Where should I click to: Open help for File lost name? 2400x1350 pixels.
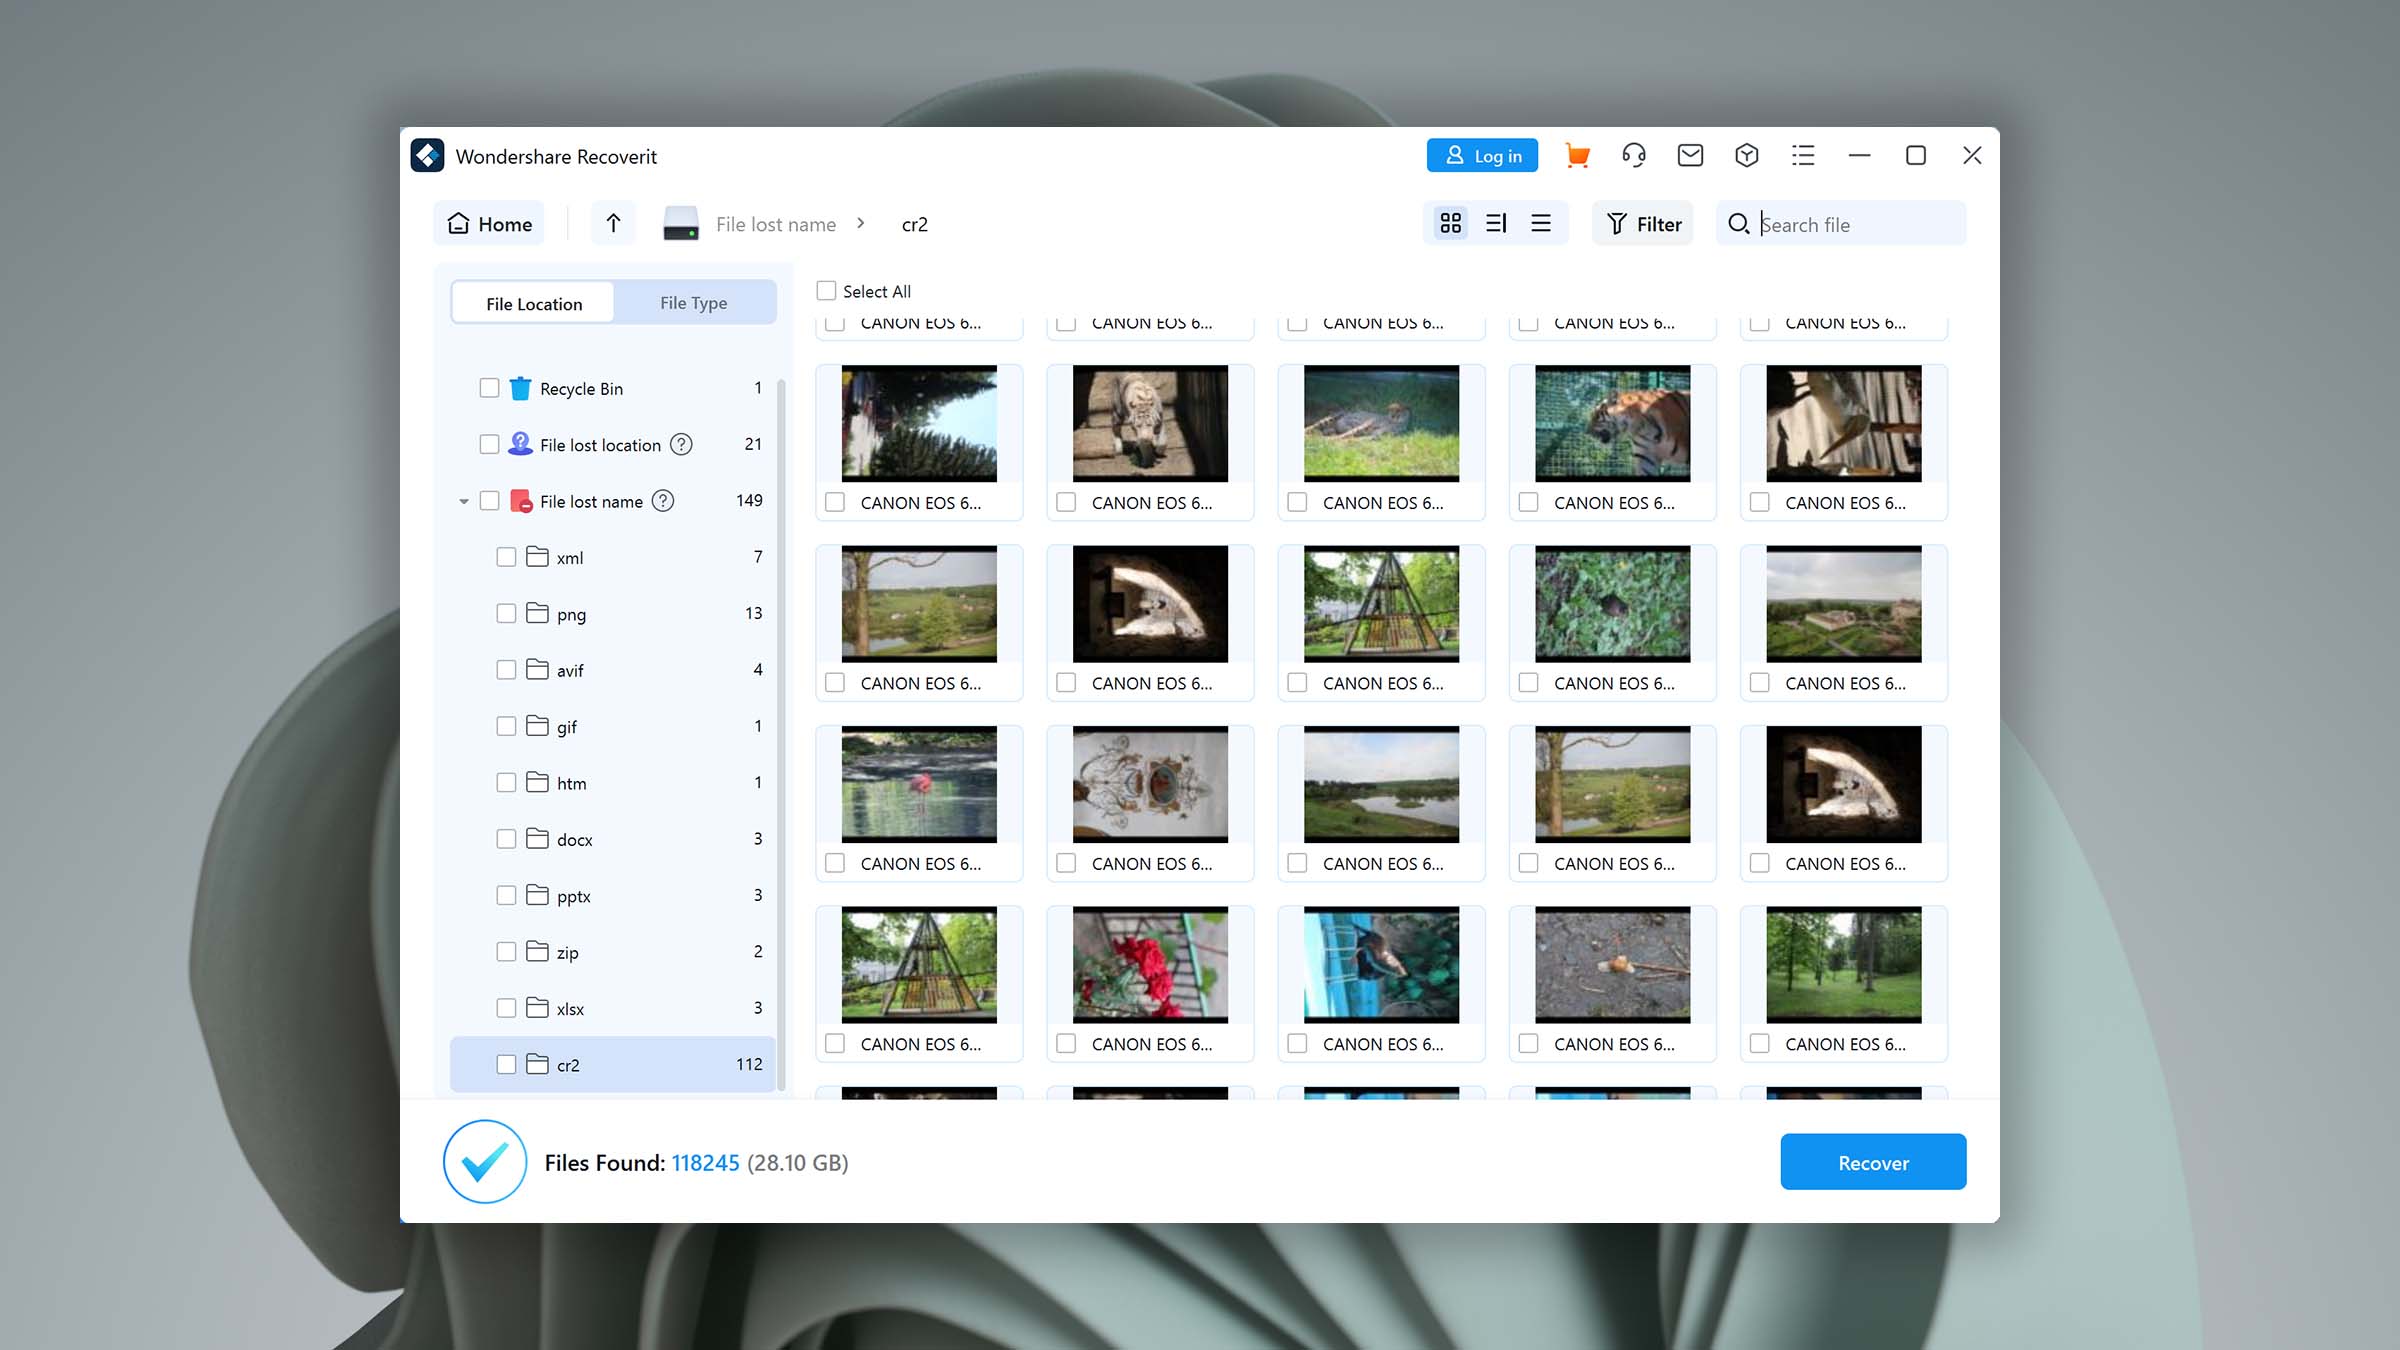click(663, 500)
